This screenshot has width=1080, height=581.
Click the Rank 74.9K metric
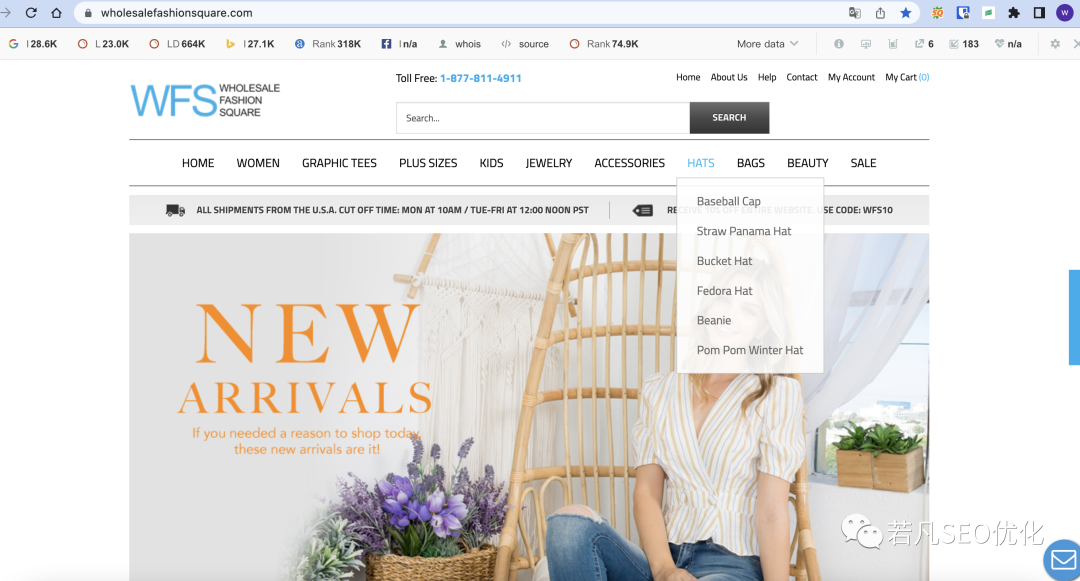[x=604, y=43]
